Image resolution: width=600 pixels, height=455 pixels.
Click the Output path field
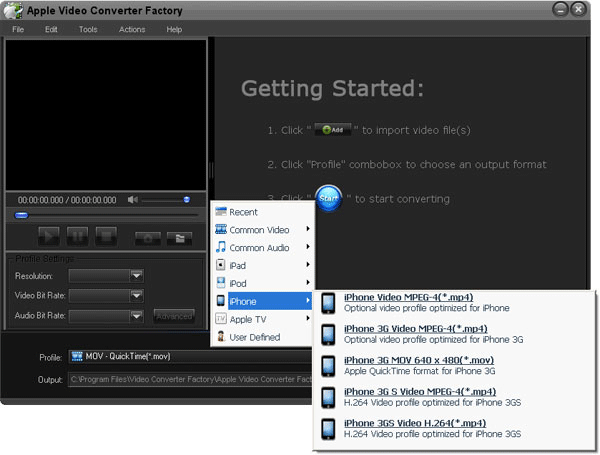coord(190,379)
